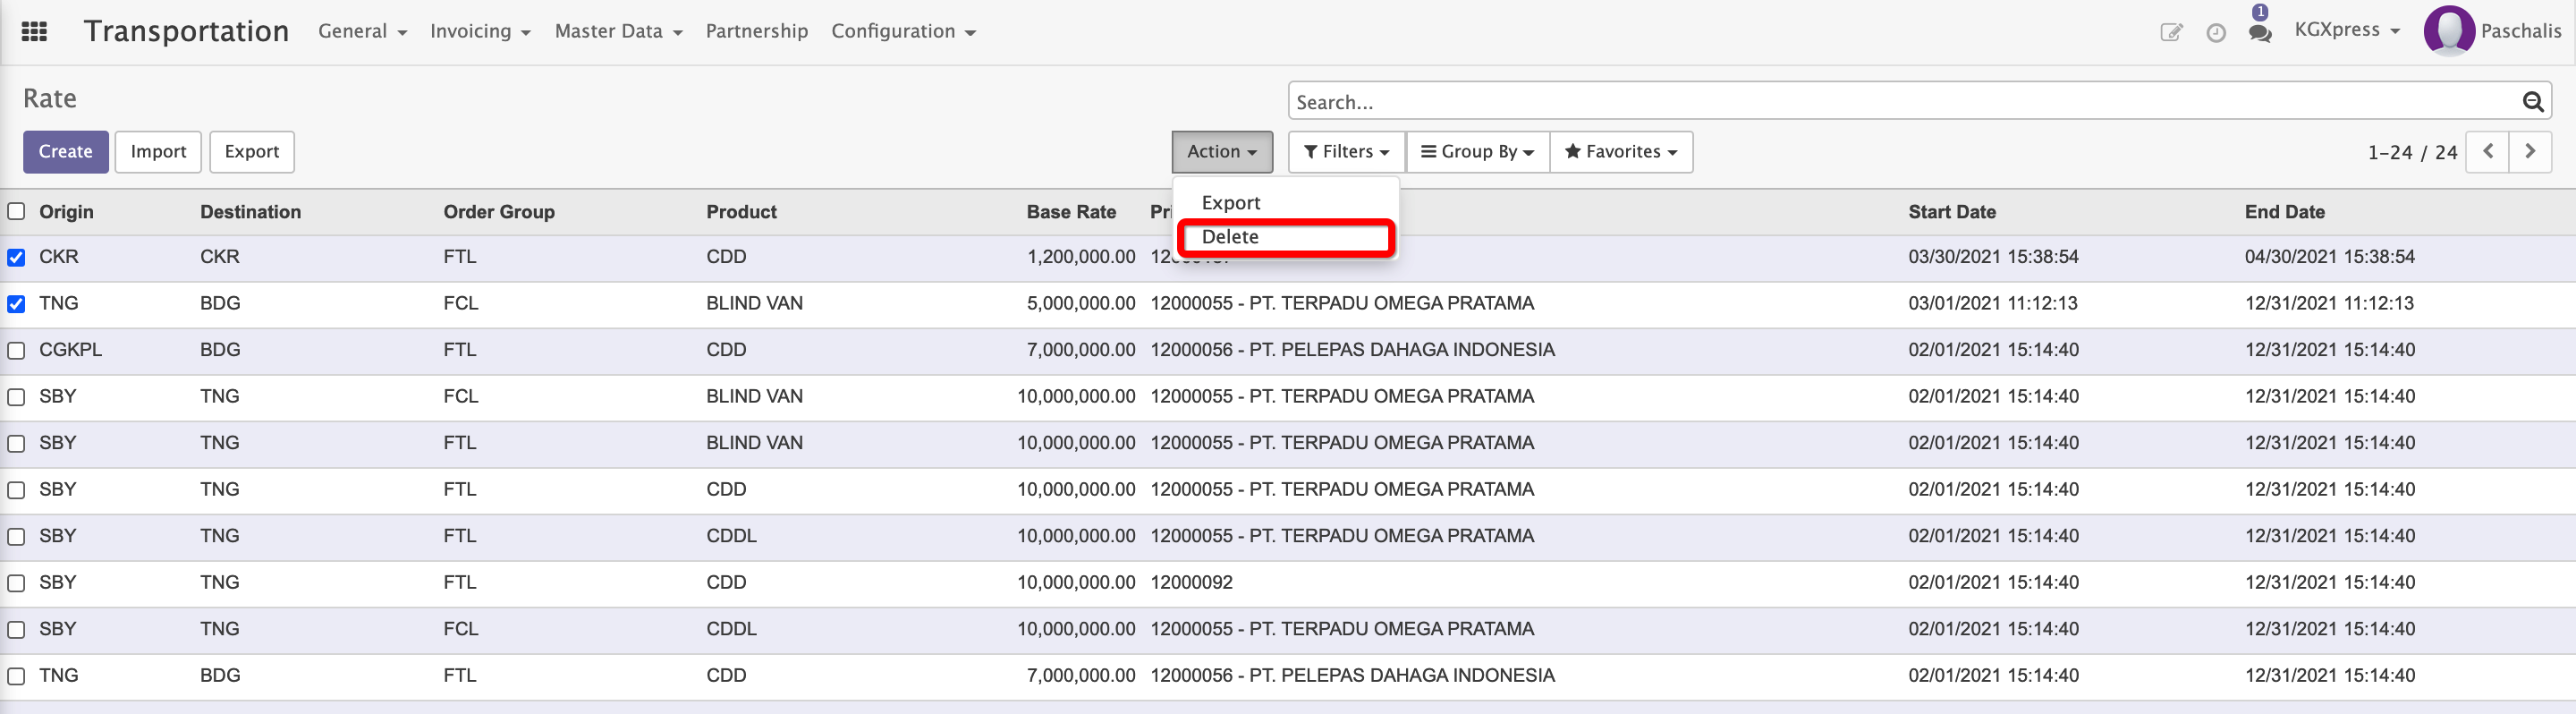The image size is (2576, 714).
Task: Expand the General menu
Action: point(362,32)
